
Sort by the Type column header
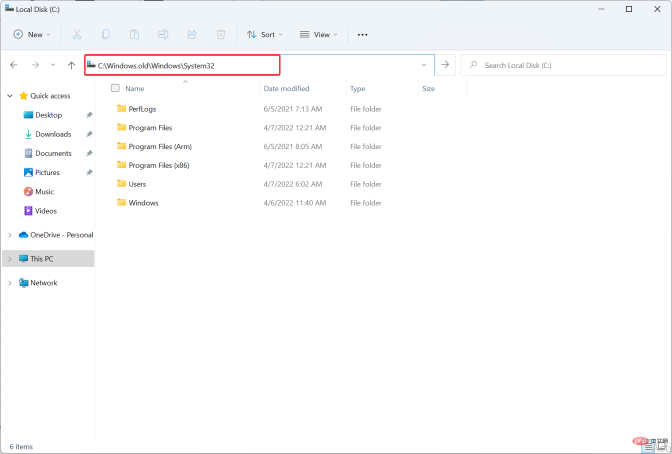click(x=357, y=88)
